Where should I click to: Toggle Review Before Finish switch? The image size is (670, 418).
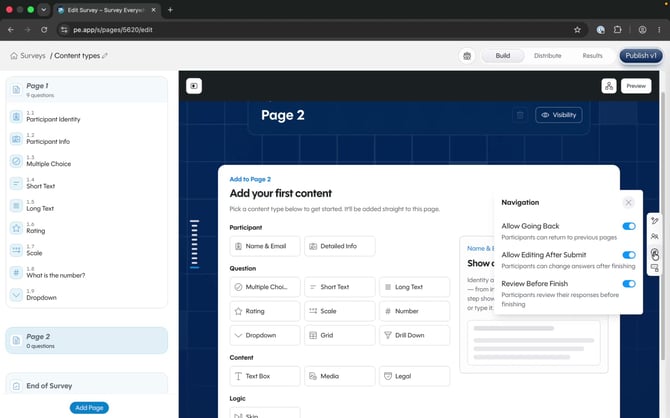tap(629, 284)
